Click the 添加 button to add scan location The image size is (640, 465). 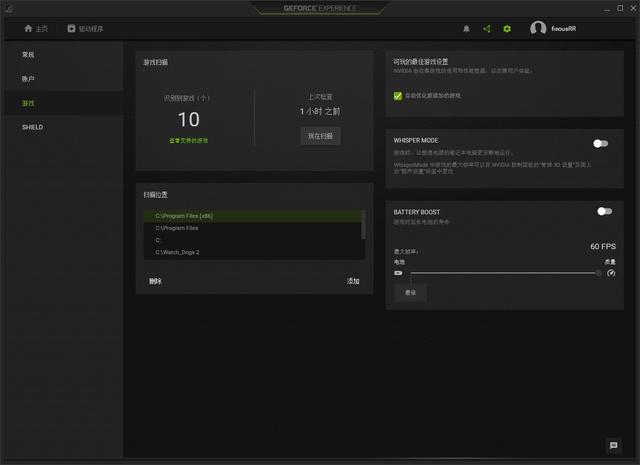353,281
